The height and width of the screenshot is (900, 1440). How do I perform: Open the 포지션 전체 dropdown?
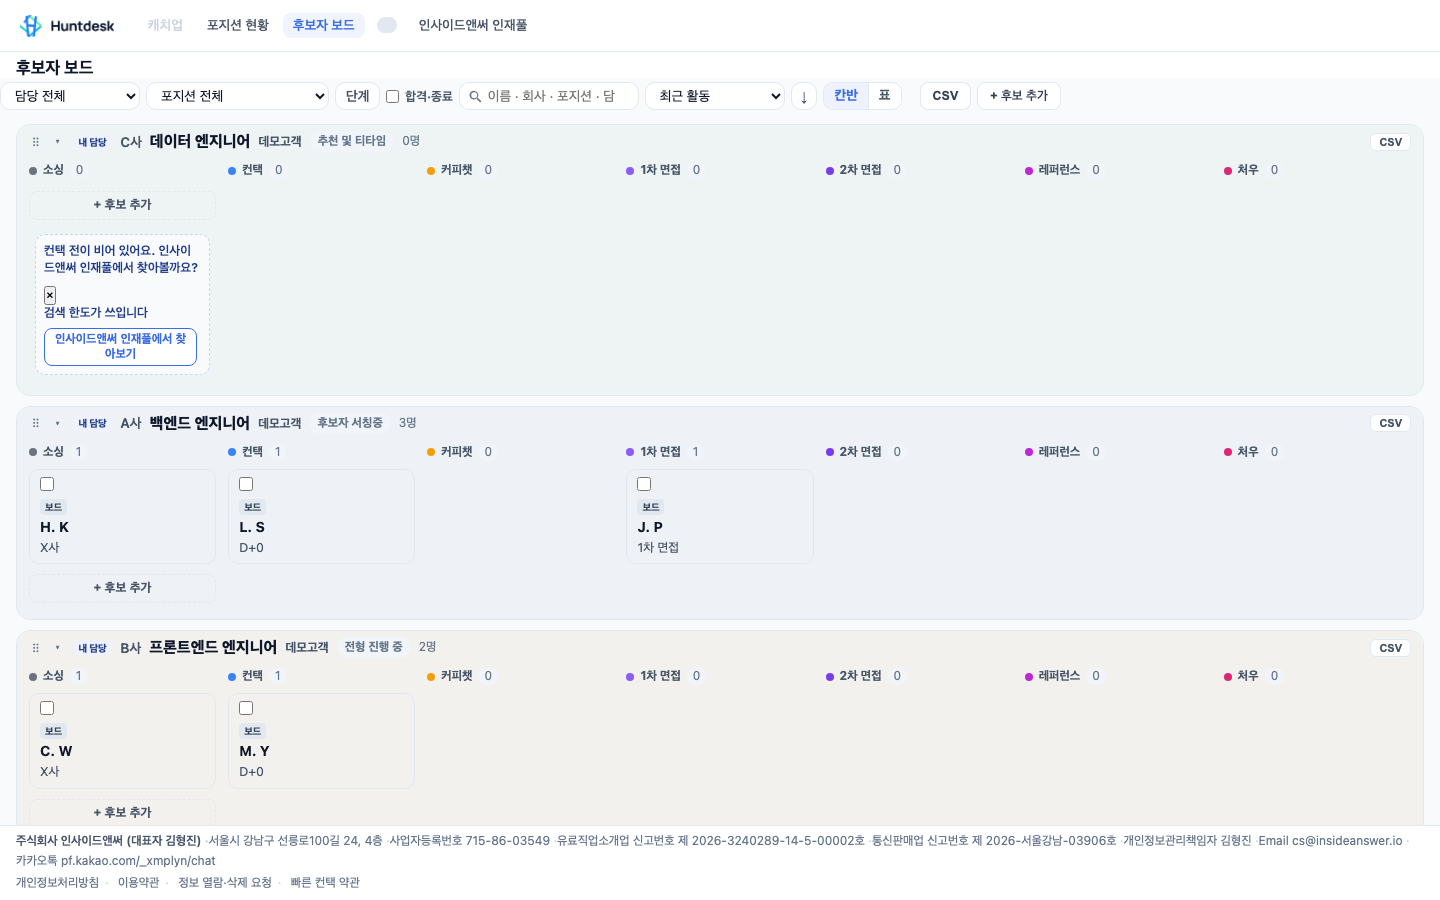pyautogui.click(x=238, y=96)
